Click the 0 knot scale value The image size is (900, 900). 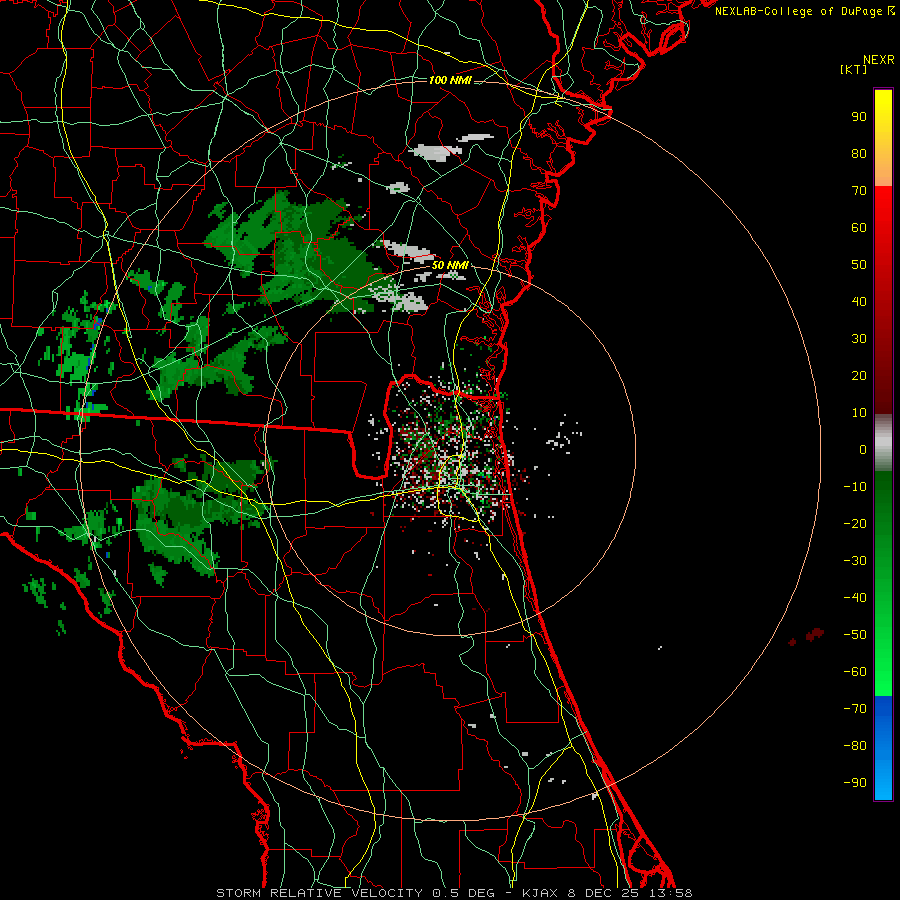863,449
